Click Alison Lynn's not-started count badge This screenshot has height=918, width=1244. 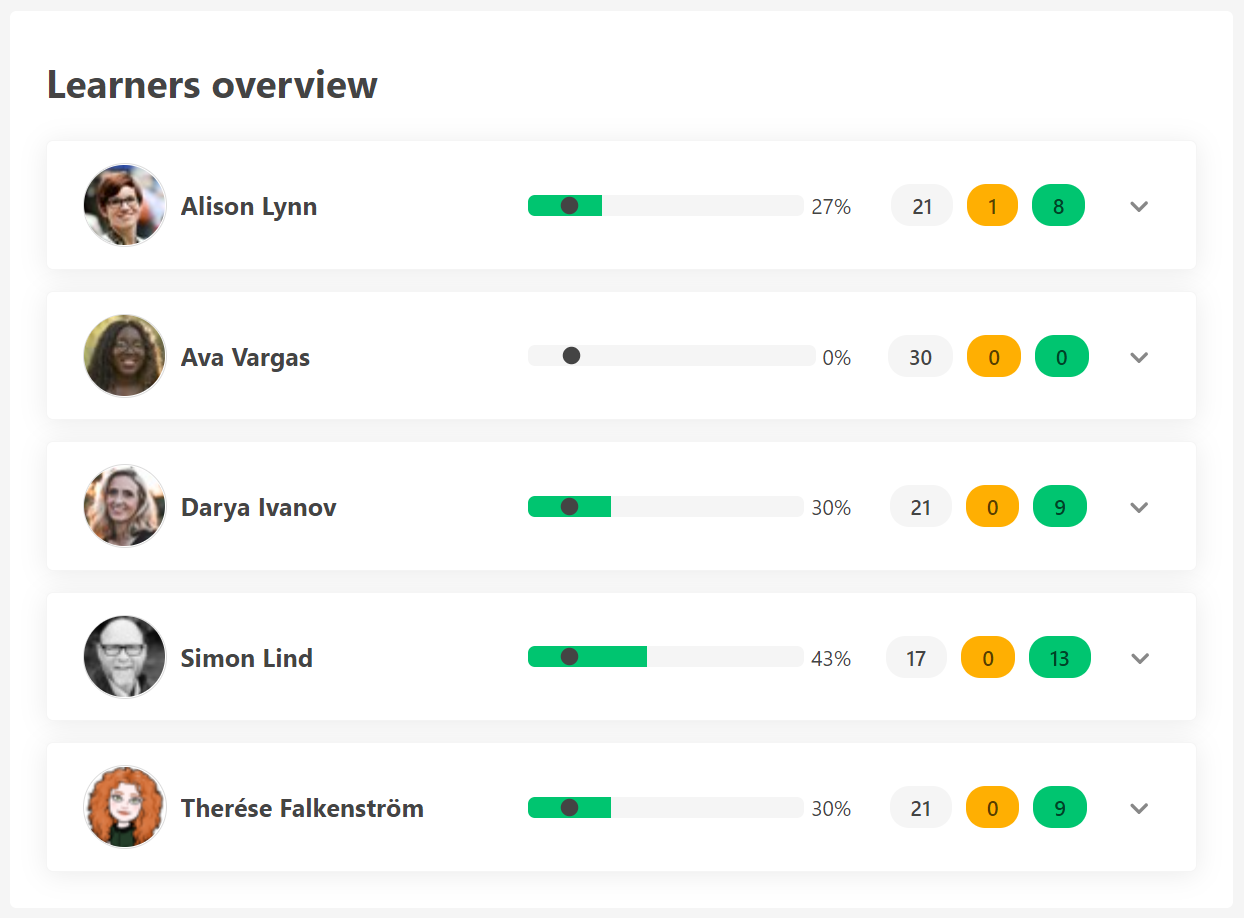921,205
